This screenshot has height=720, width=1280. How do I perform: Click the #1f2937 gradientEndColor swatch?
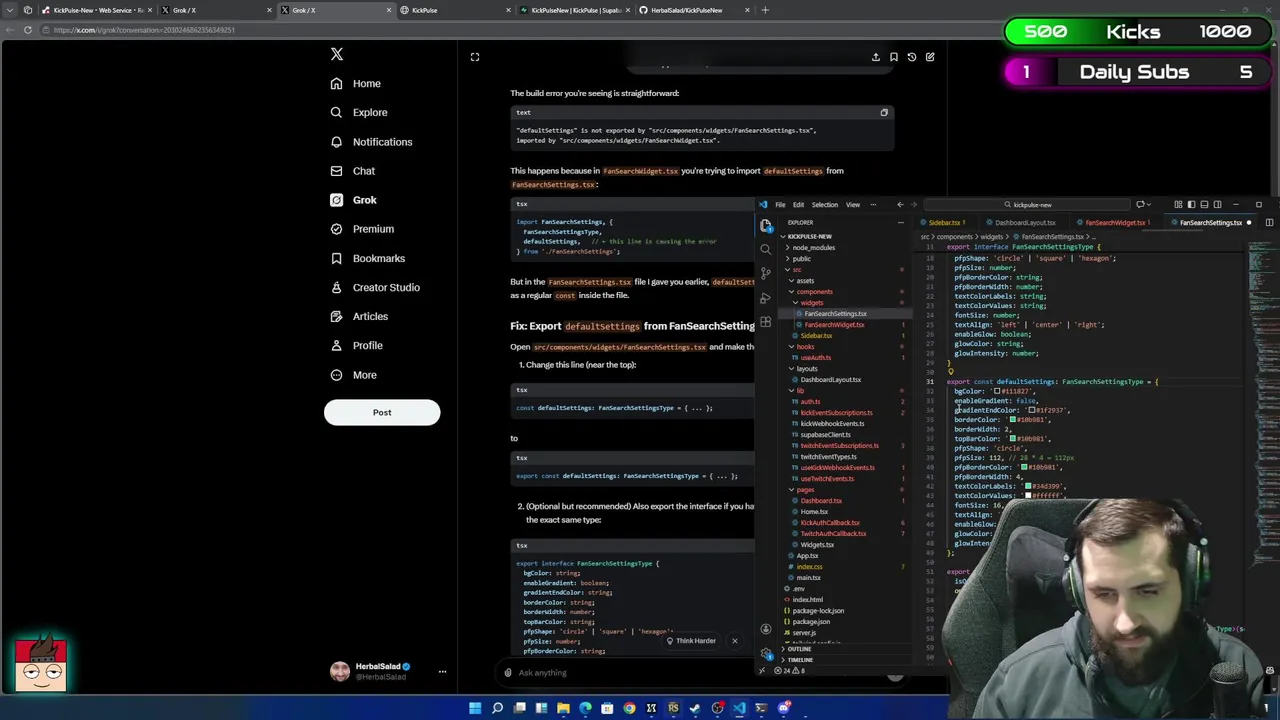point(1031,410)
